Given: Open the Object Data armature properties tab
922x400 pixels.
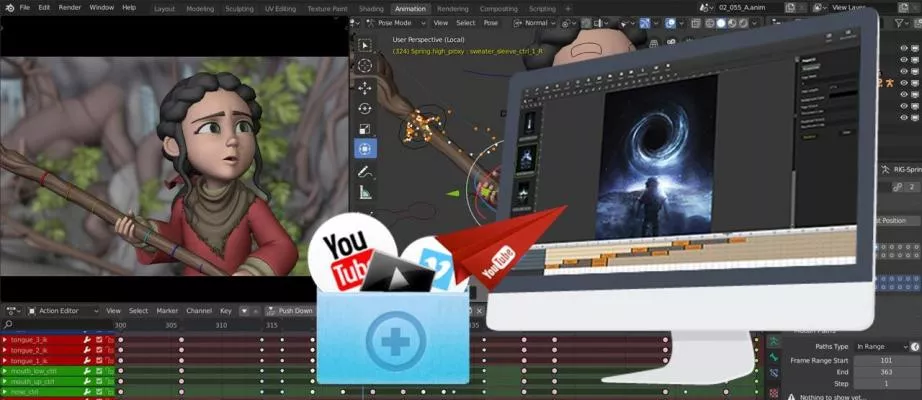Looking at the screenshot, I should tap(774, 341).
